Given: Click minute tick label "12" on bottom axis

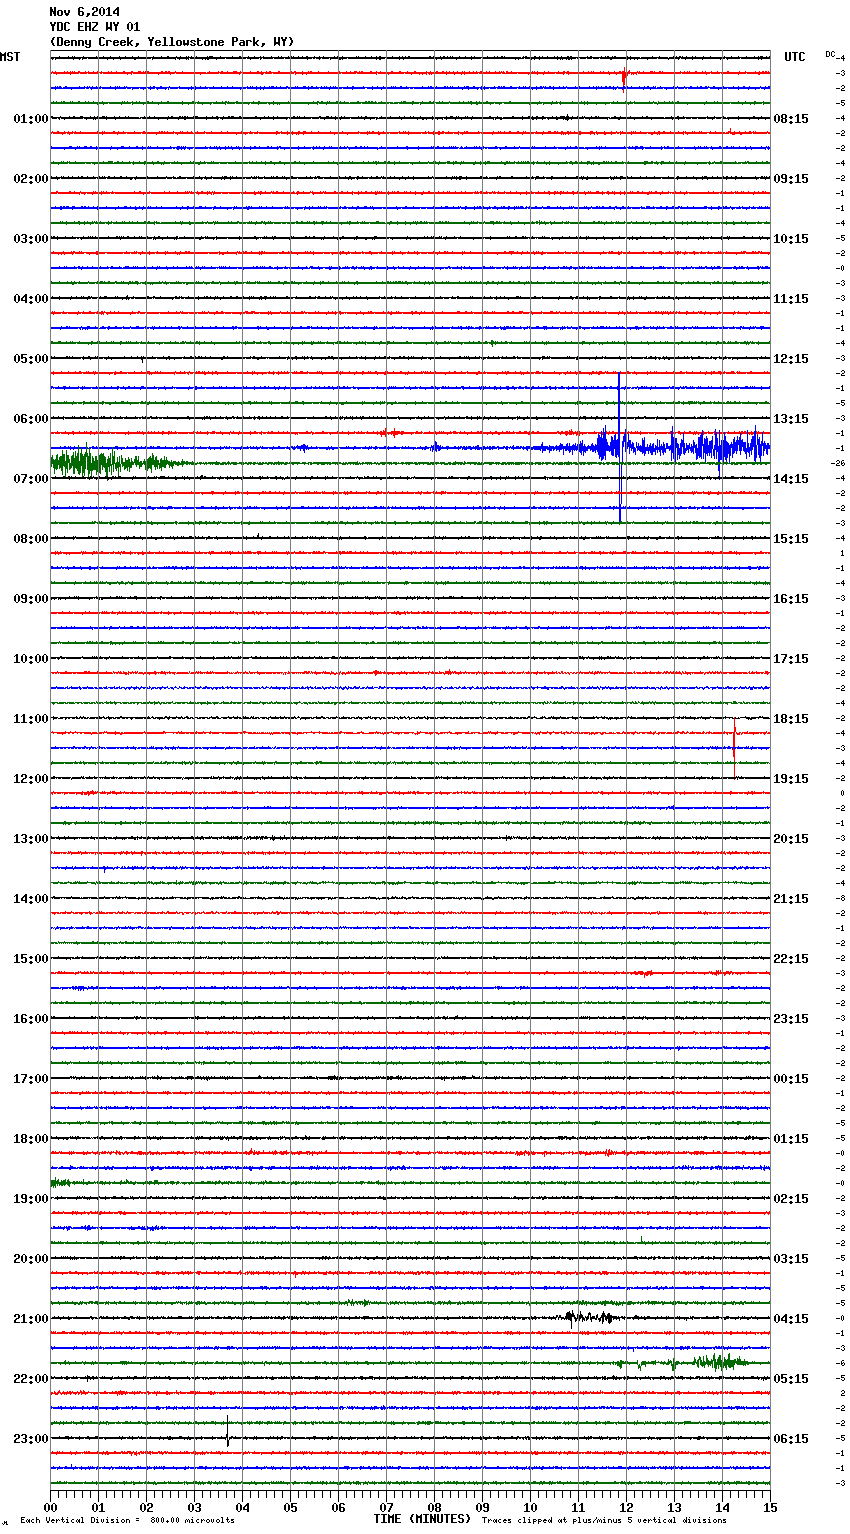Looking at the screenshot, I should pos(626,1507).
